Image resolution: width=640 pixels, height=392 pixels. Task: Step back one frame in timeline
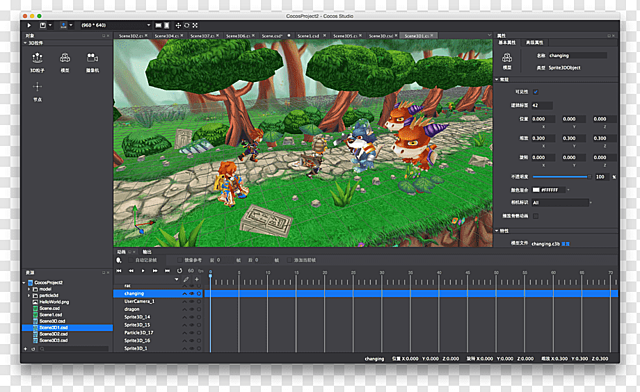[x=131, y=271]
